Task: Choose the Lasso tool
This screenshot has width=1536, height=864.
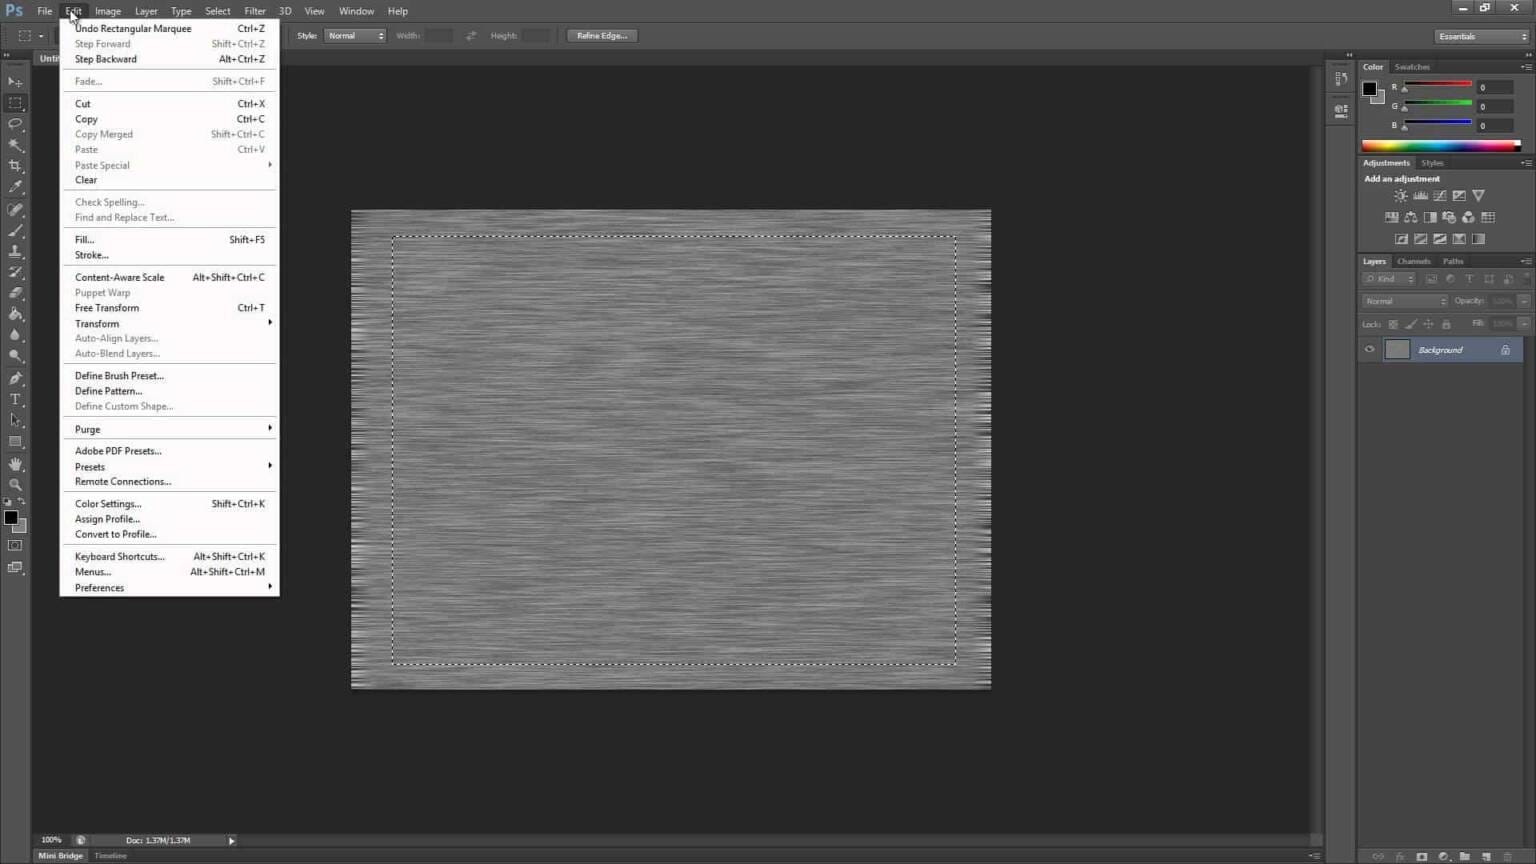Action: [x=15, y=124]
